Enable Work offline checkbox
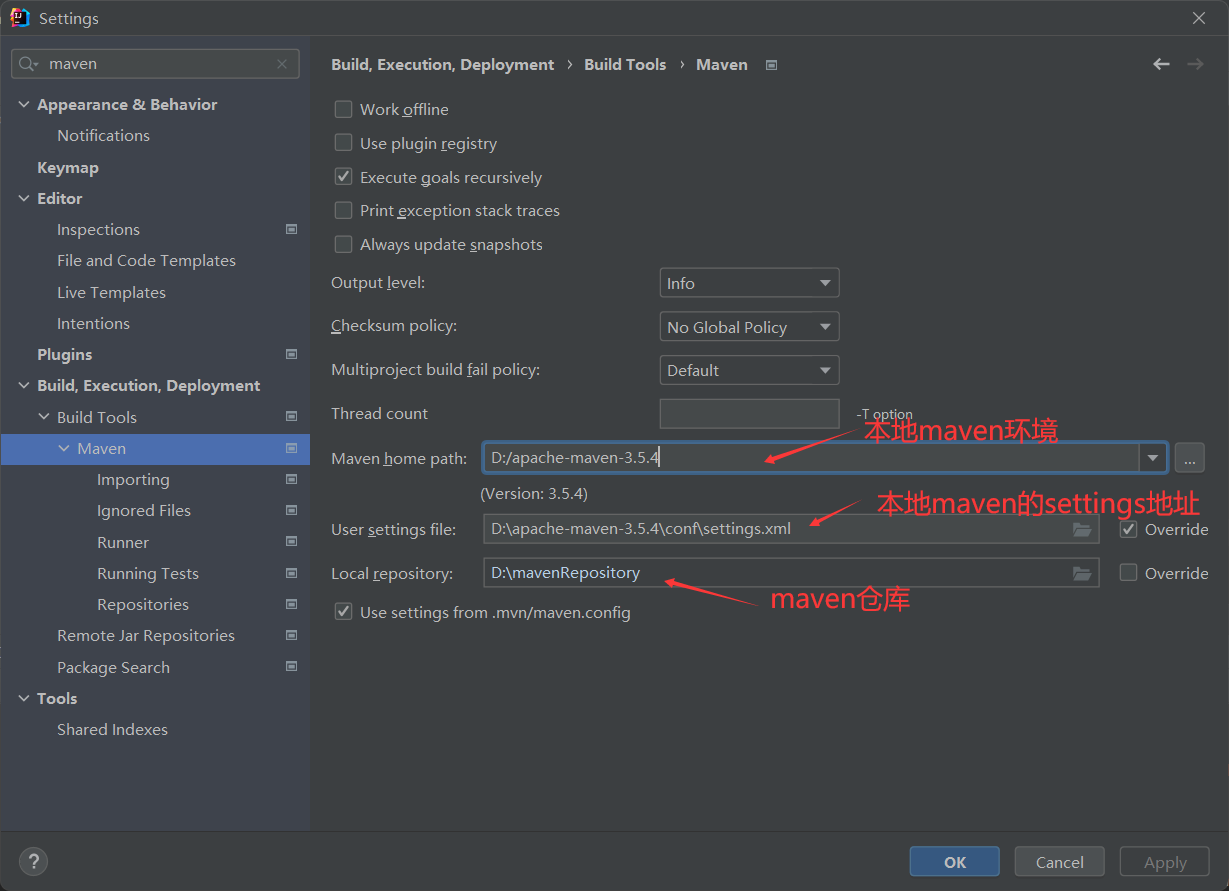This screenshot has width=1229, height=891. (343, 109)
